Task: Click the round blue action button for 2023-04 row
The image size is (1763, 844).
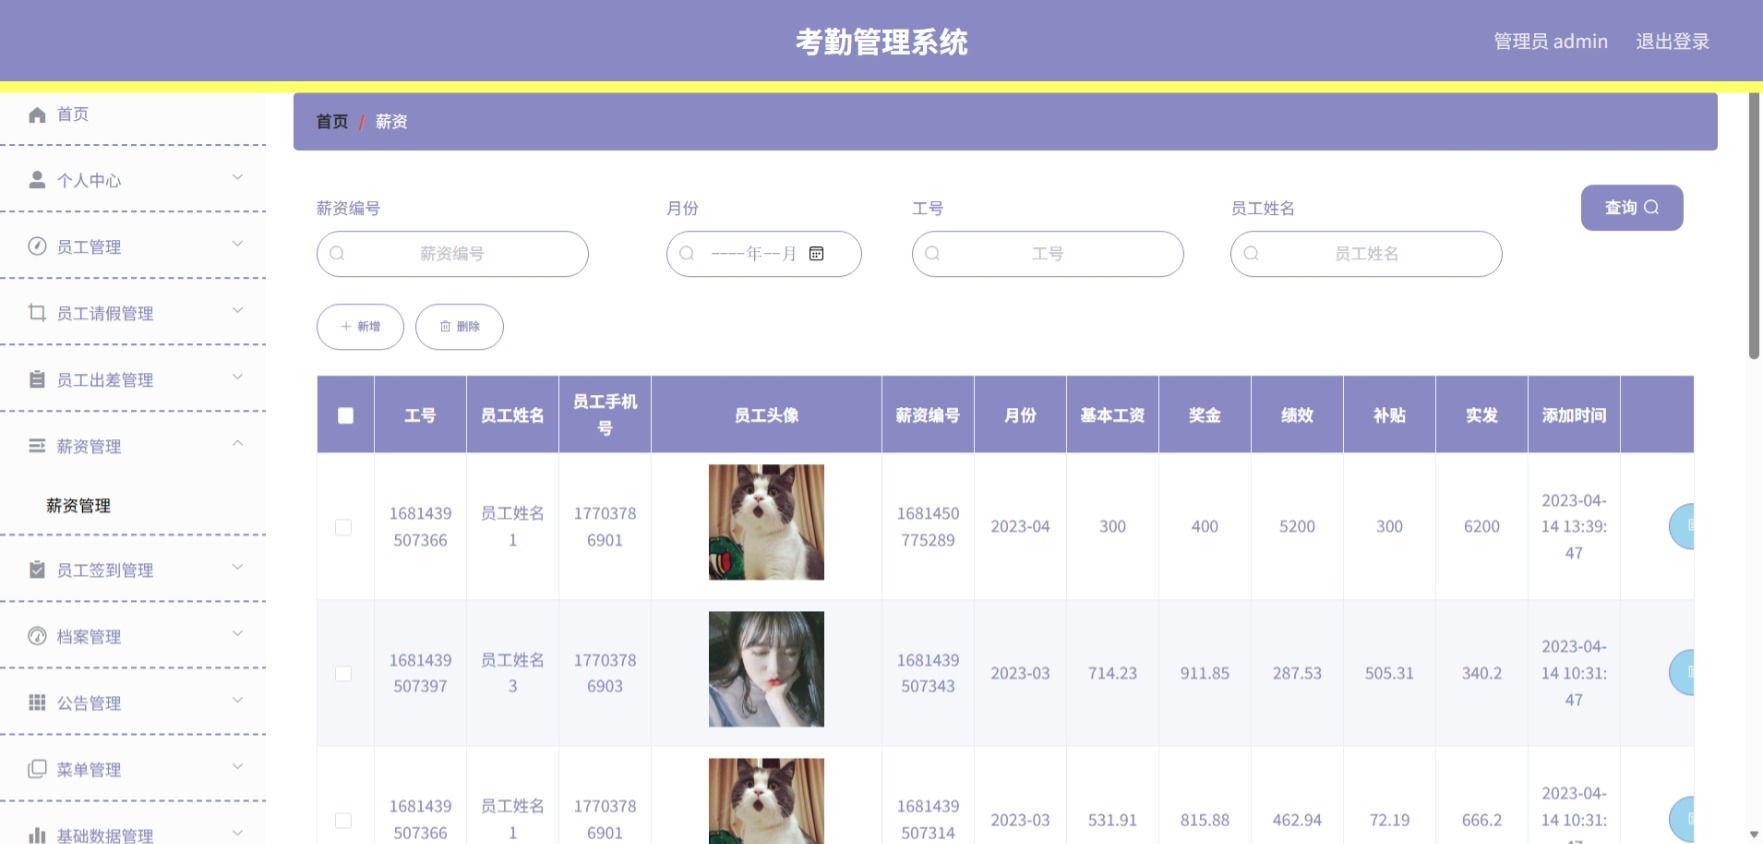Action: tap(1682, 526)
